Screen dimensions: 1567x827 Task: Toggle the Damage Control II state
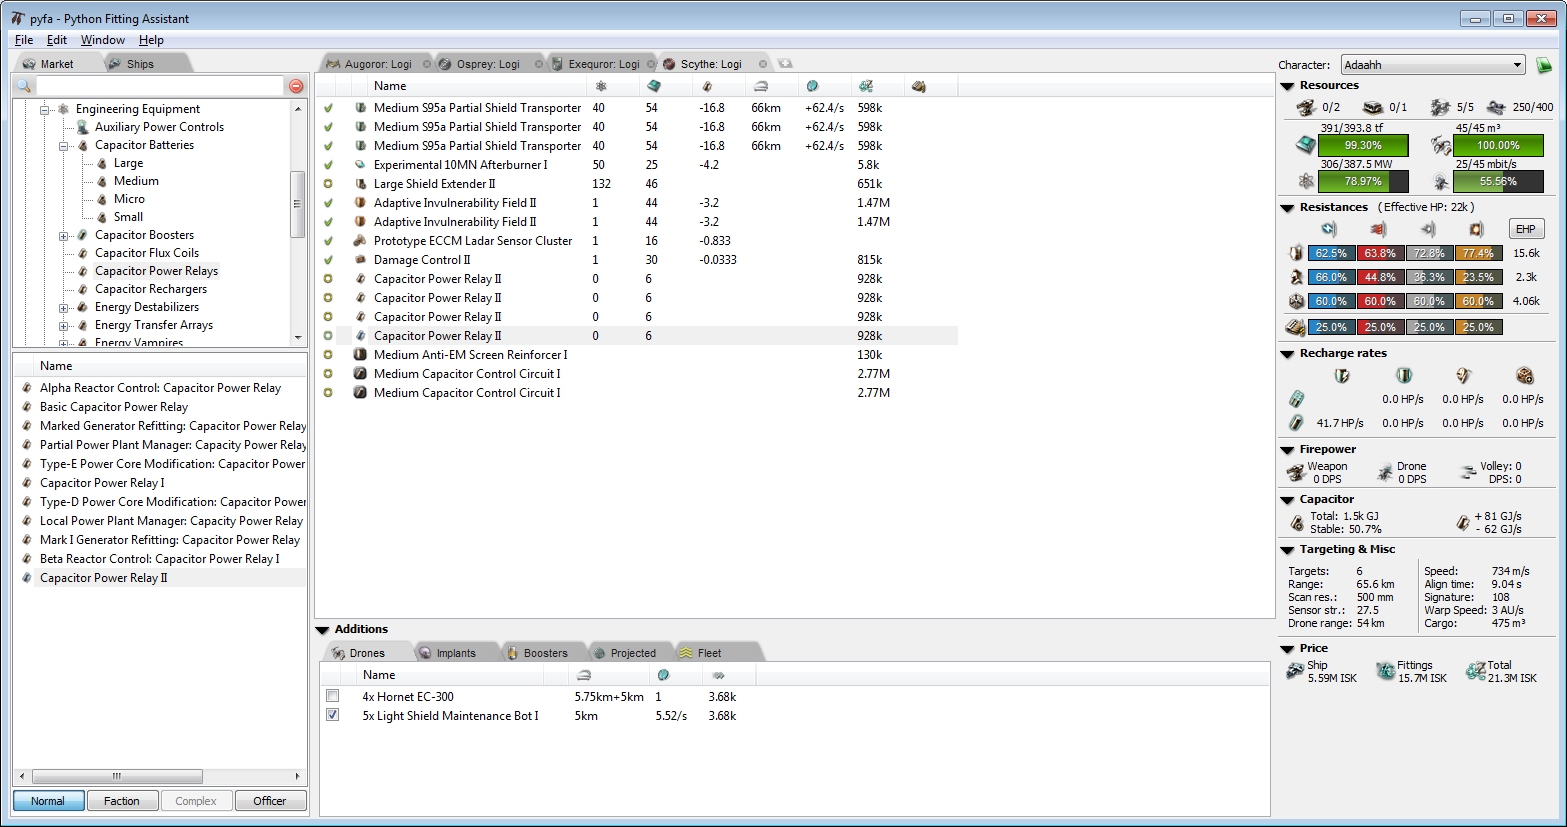[x=328, y=260]
